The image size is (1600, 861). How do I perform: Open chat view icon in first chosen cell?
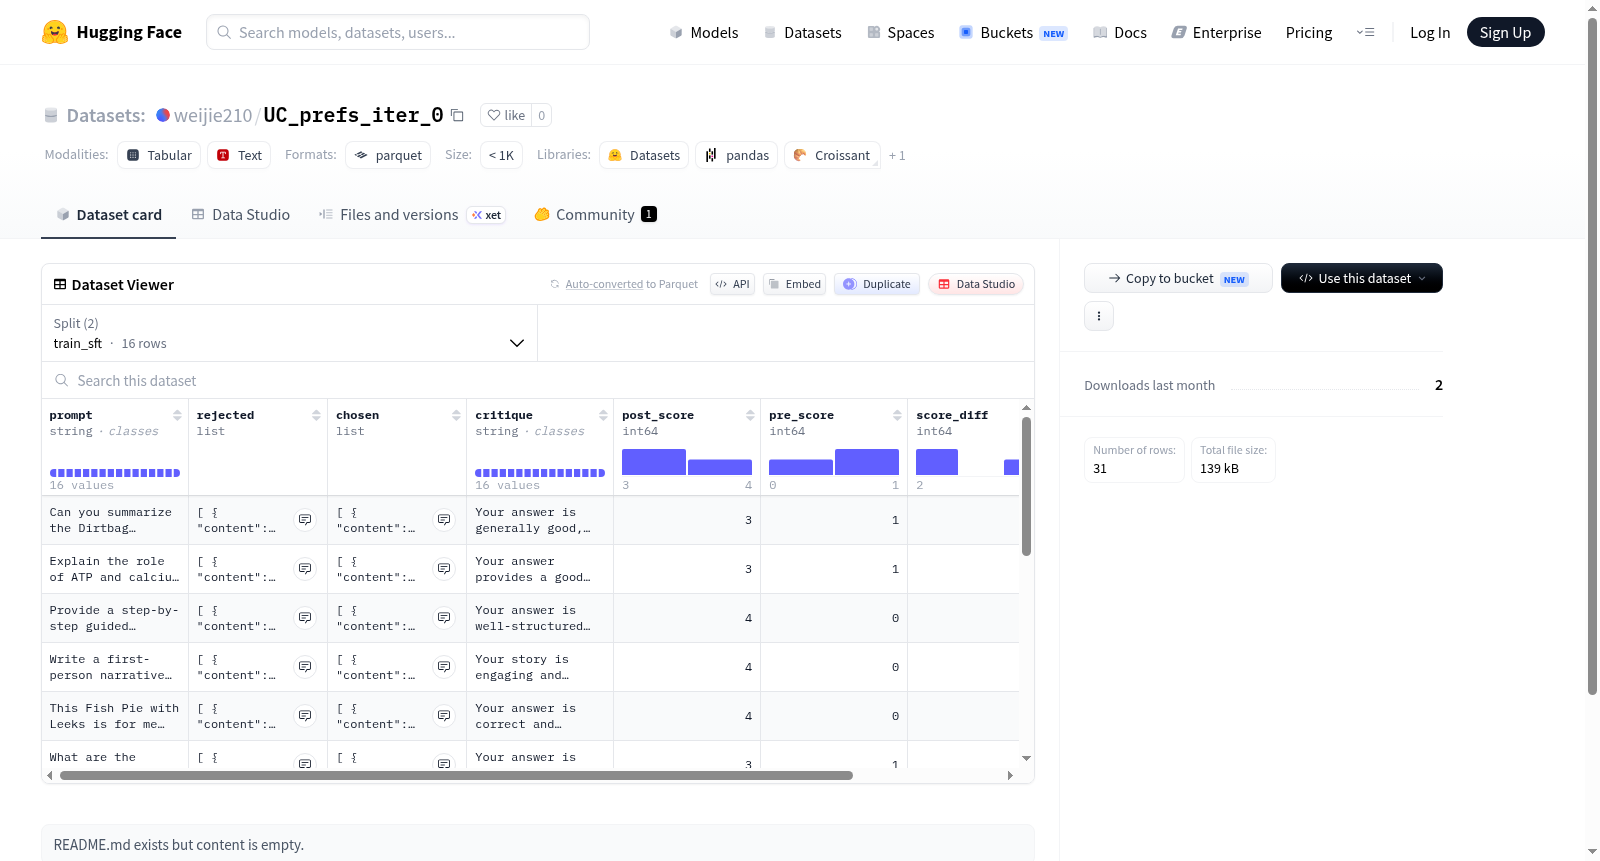[444, 520]
